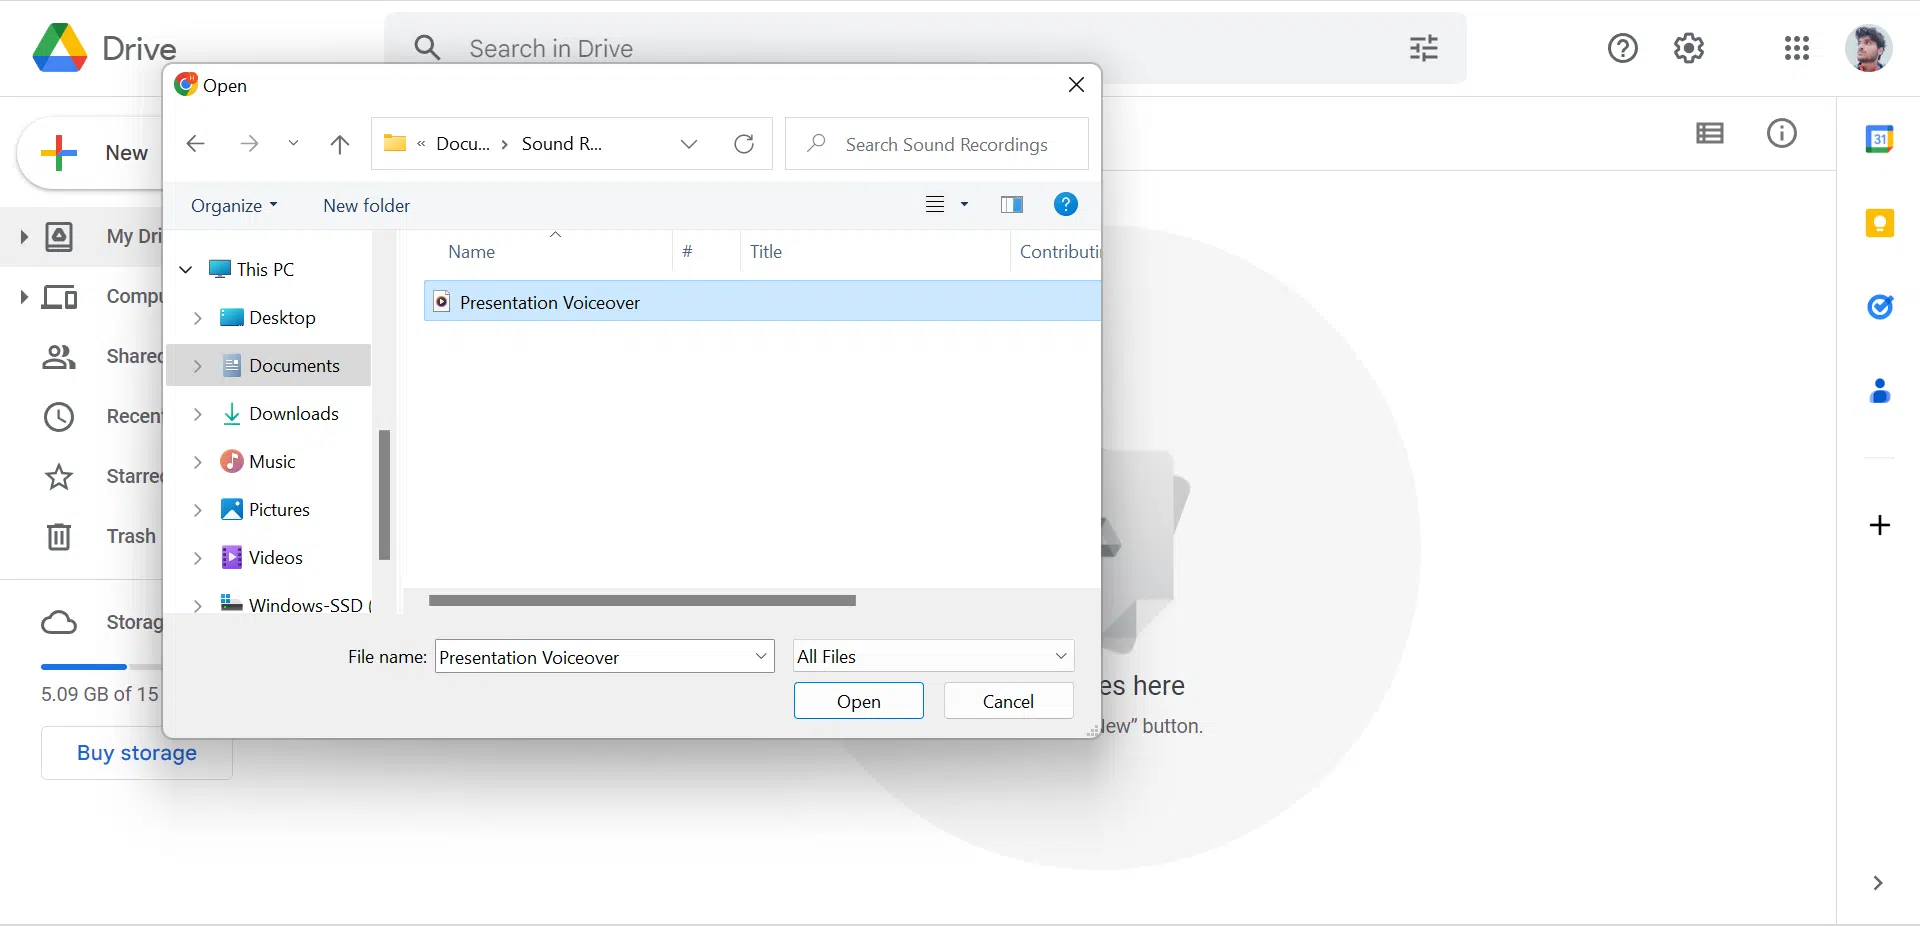The height and width of the screenshot is (926, 1920).
Task: Collapse the This PC tree node
Action: click(186, 270)
